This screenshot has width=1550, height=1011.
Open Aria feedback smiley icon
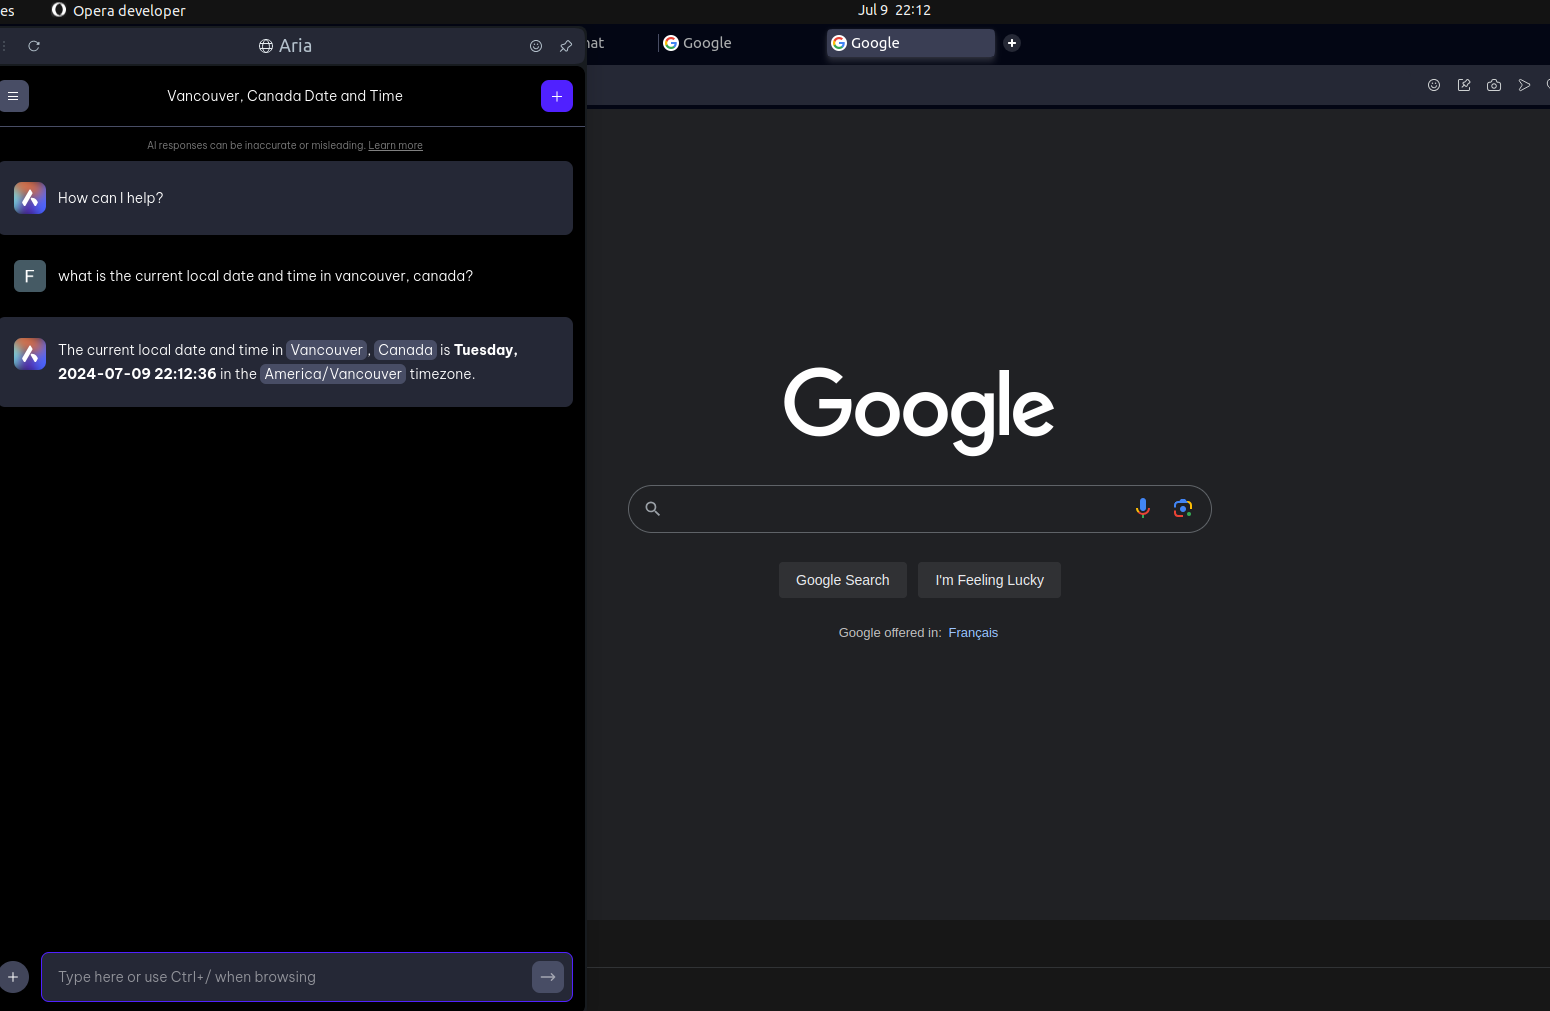tap(536, 46)
